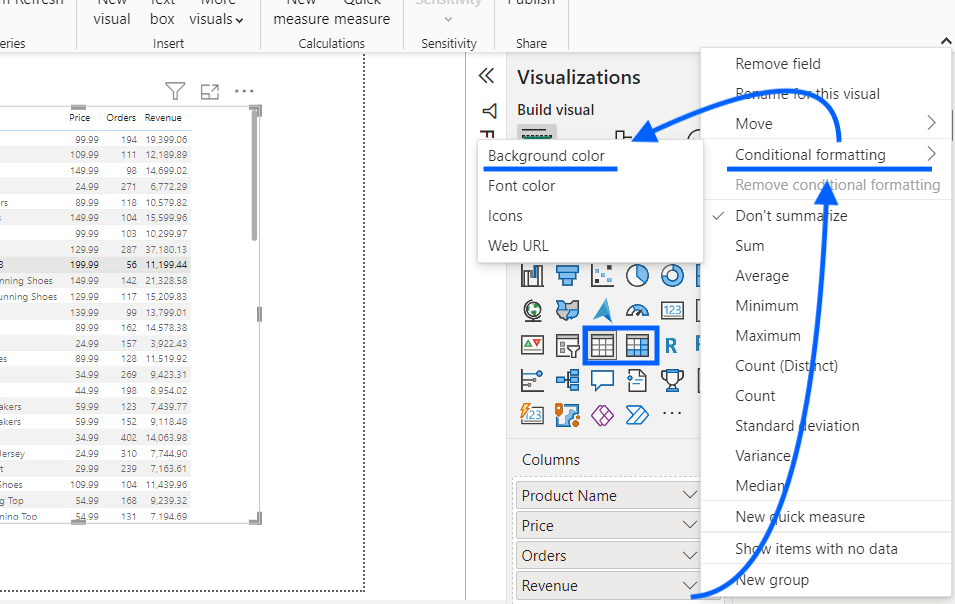Select the Slicer visual icon
955x604 pixels.
click(567, 346)
